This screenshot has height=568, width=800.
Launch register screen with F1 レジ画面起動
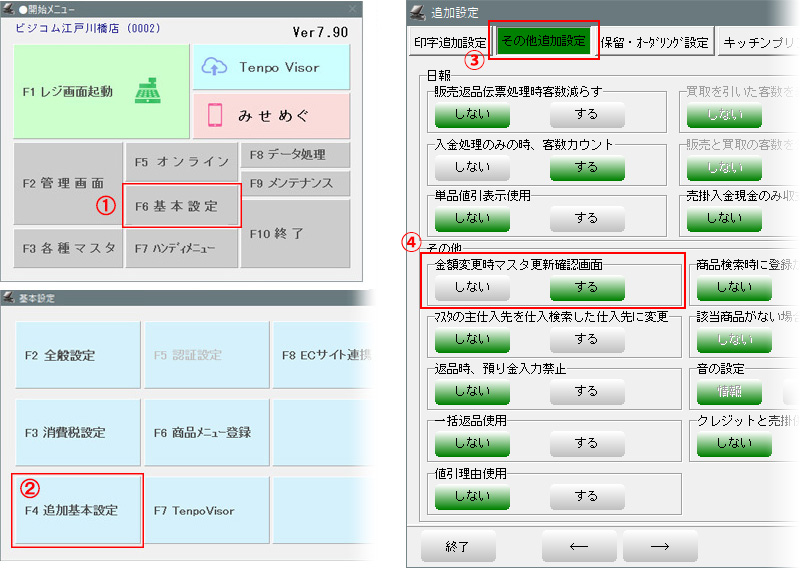tap(102, 92)
